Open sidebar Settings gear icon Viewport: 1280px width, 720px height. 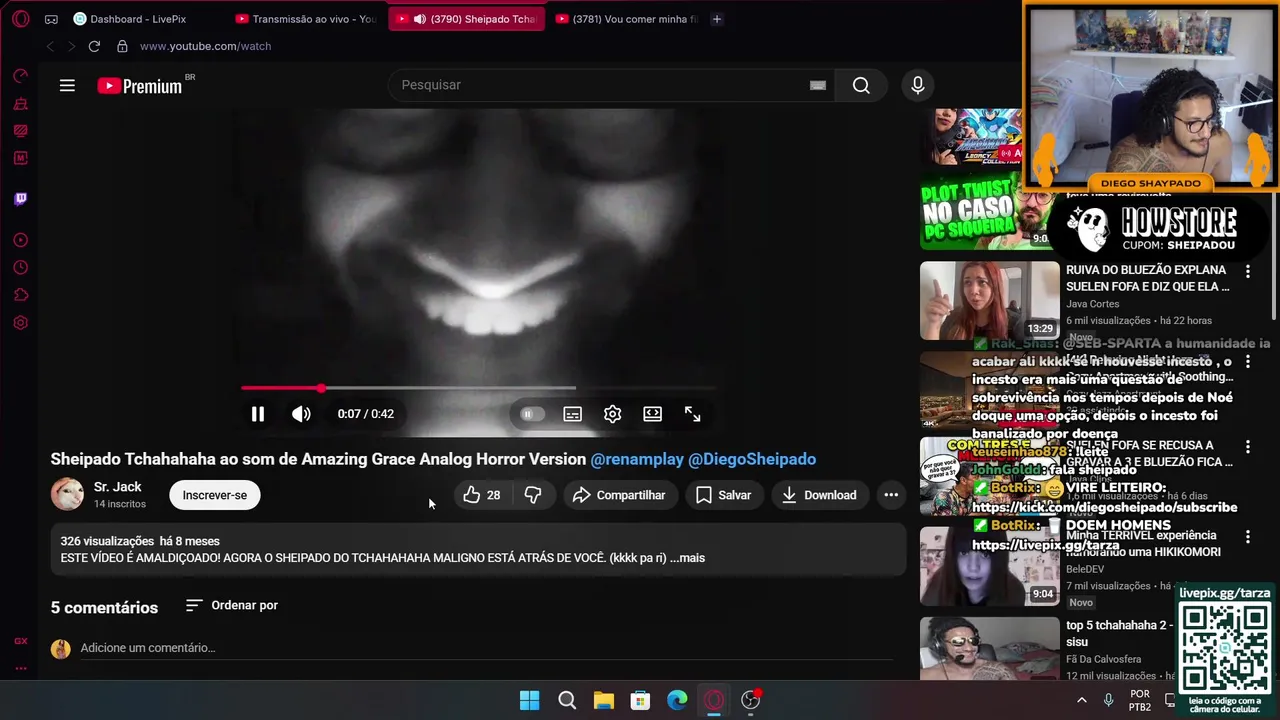(20, 323)
